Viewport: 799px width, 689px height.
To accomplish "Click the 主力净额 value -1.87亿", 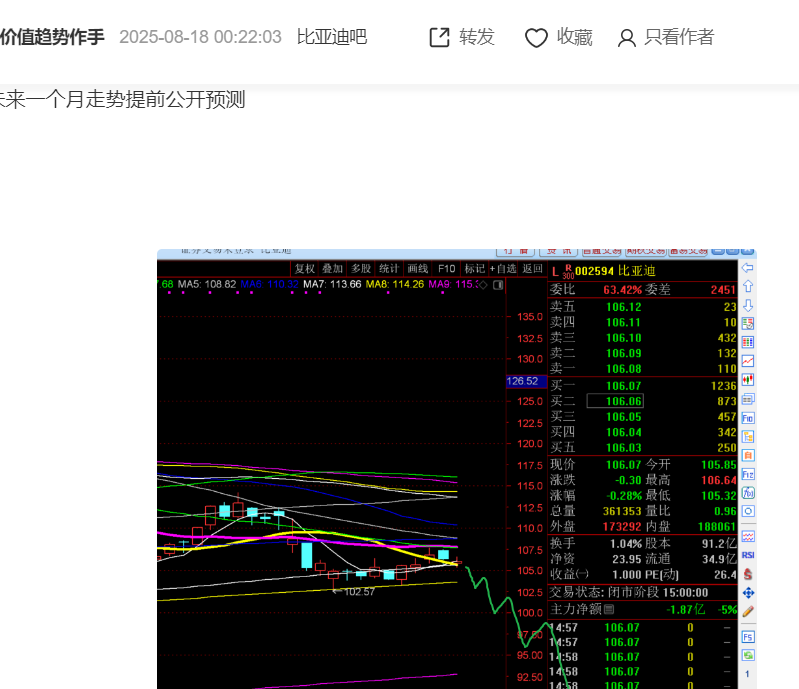I will [x=686, y=610].
